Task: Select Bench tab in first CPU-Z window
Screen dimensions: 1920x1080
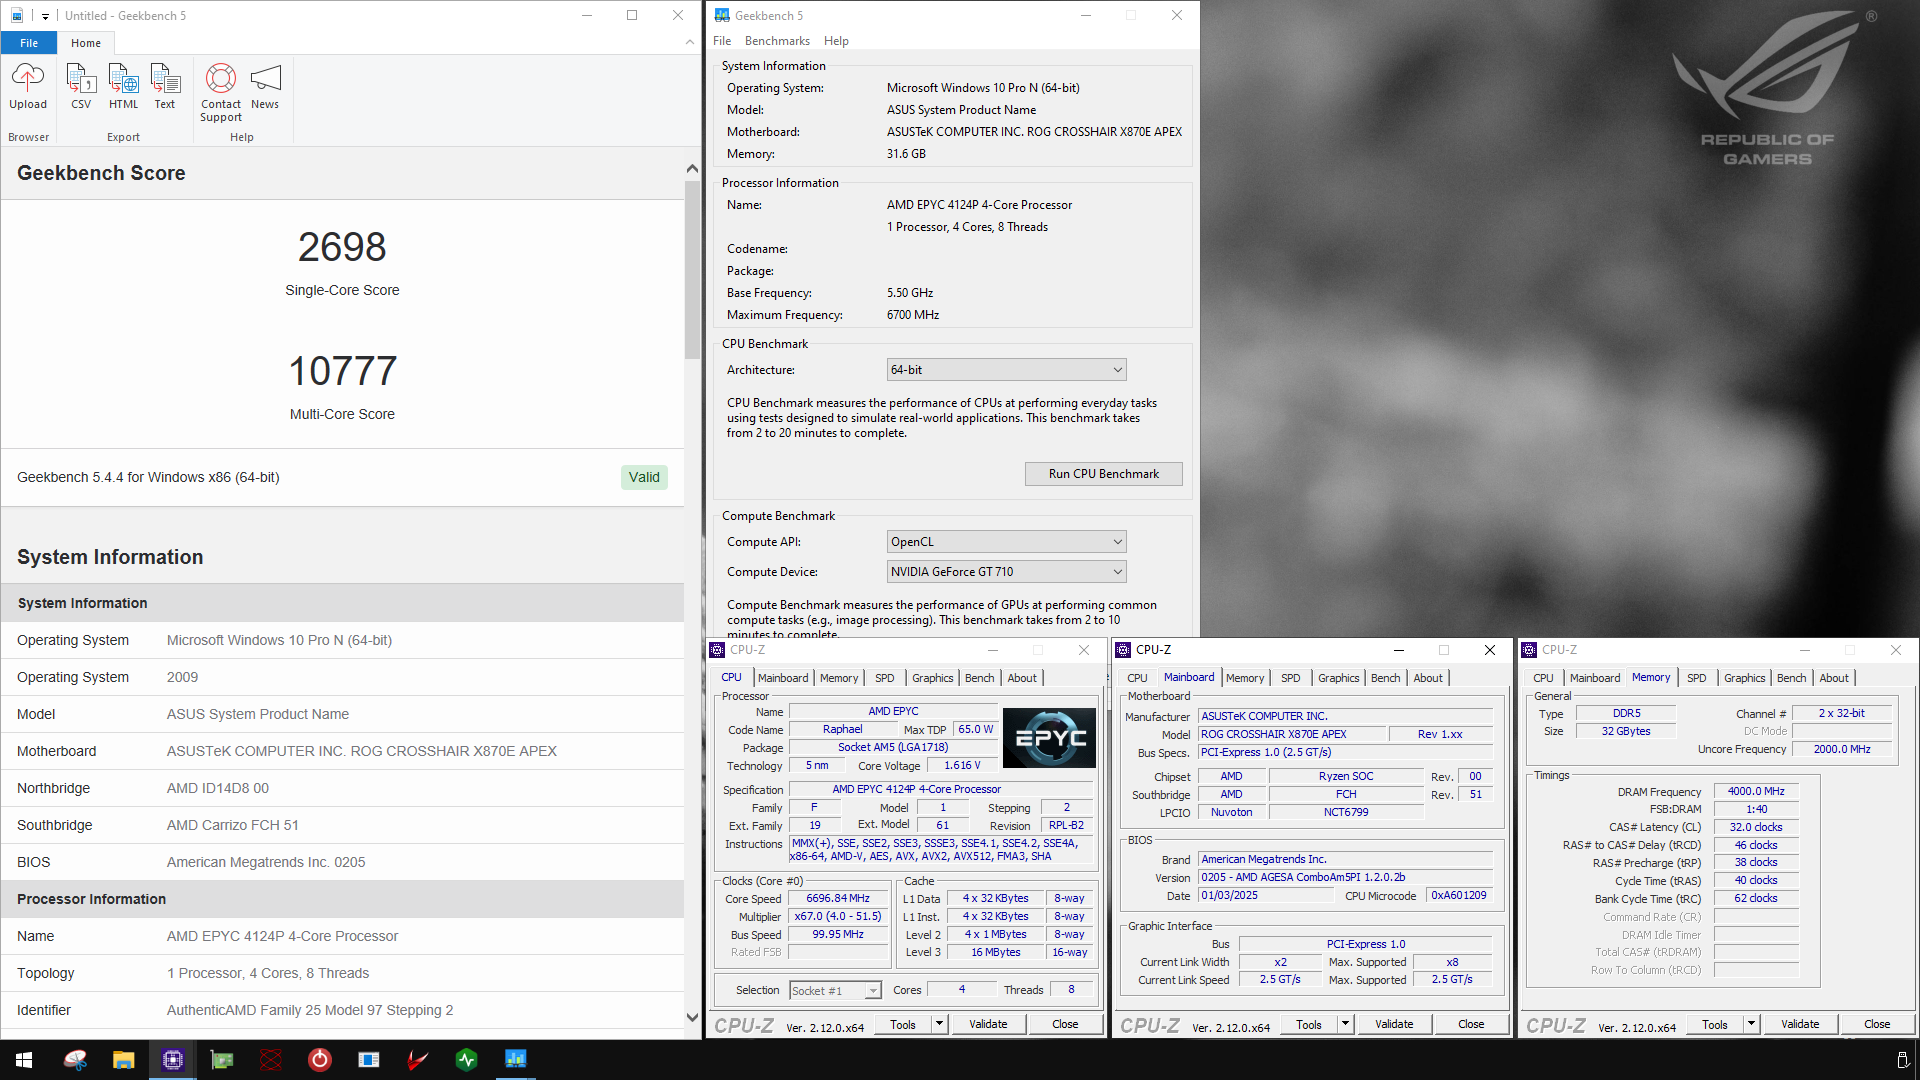Action: point(979,678)
